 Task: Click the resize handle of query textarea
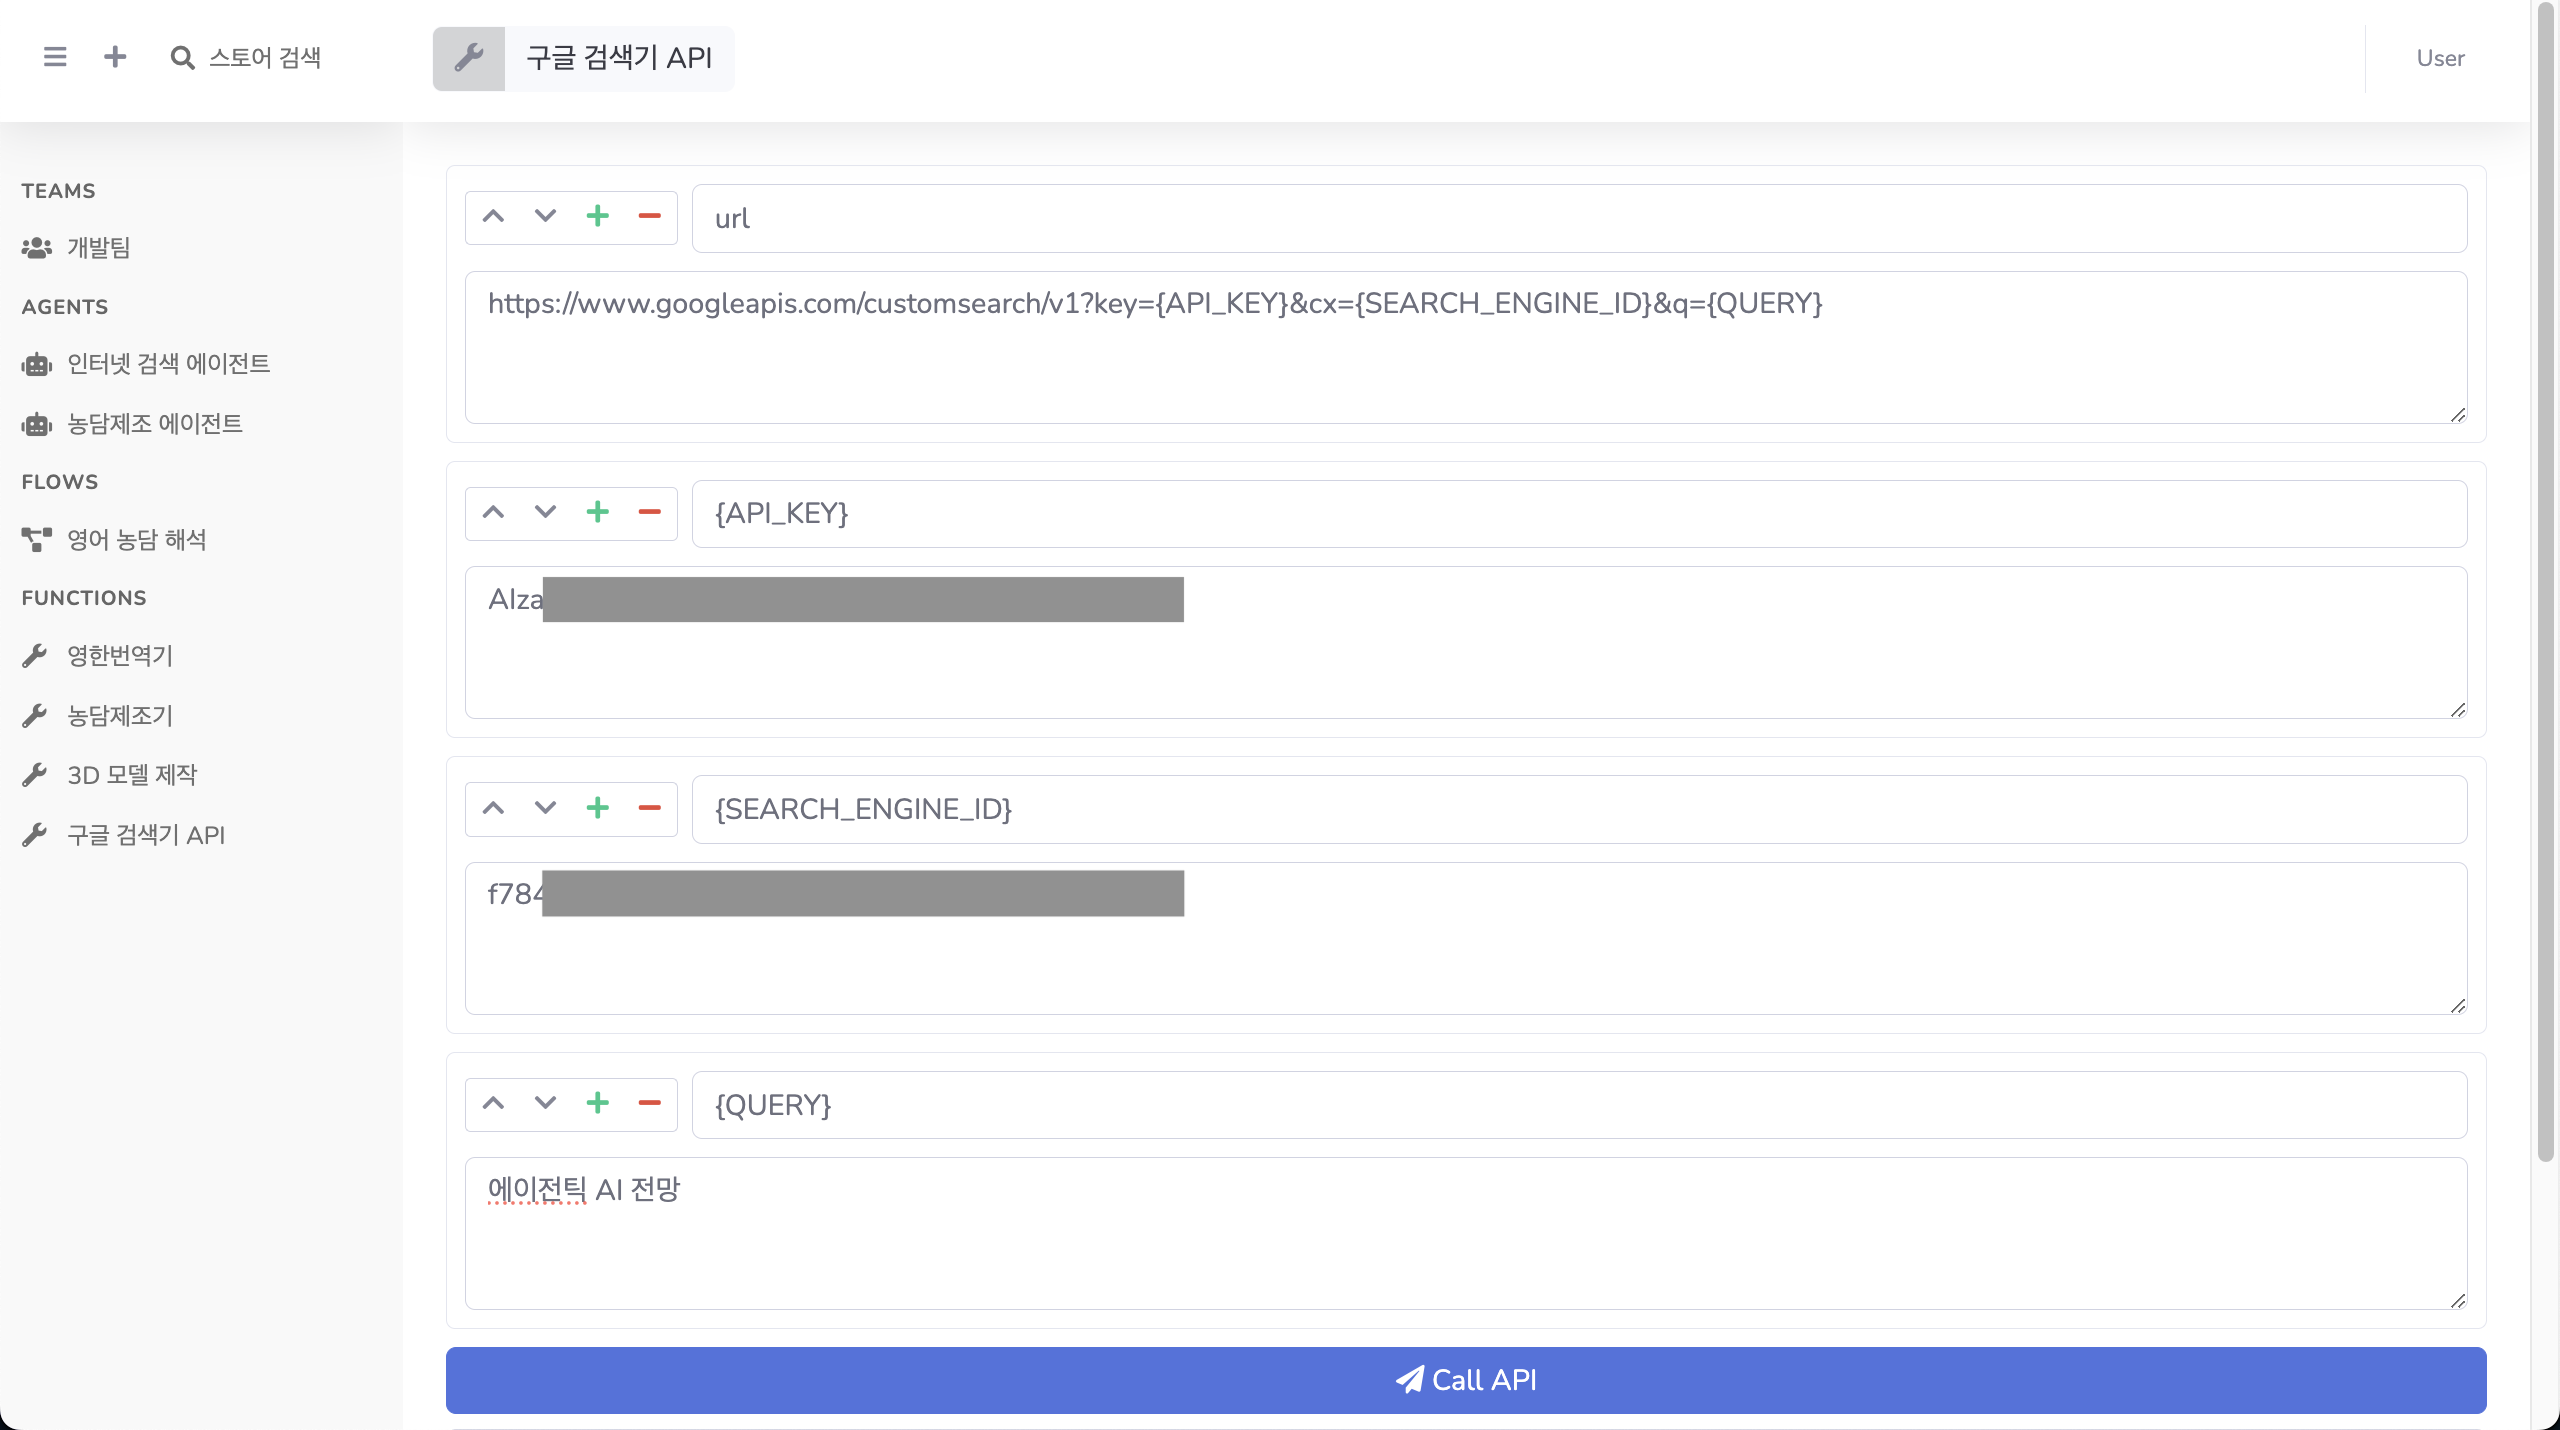2458,1300
